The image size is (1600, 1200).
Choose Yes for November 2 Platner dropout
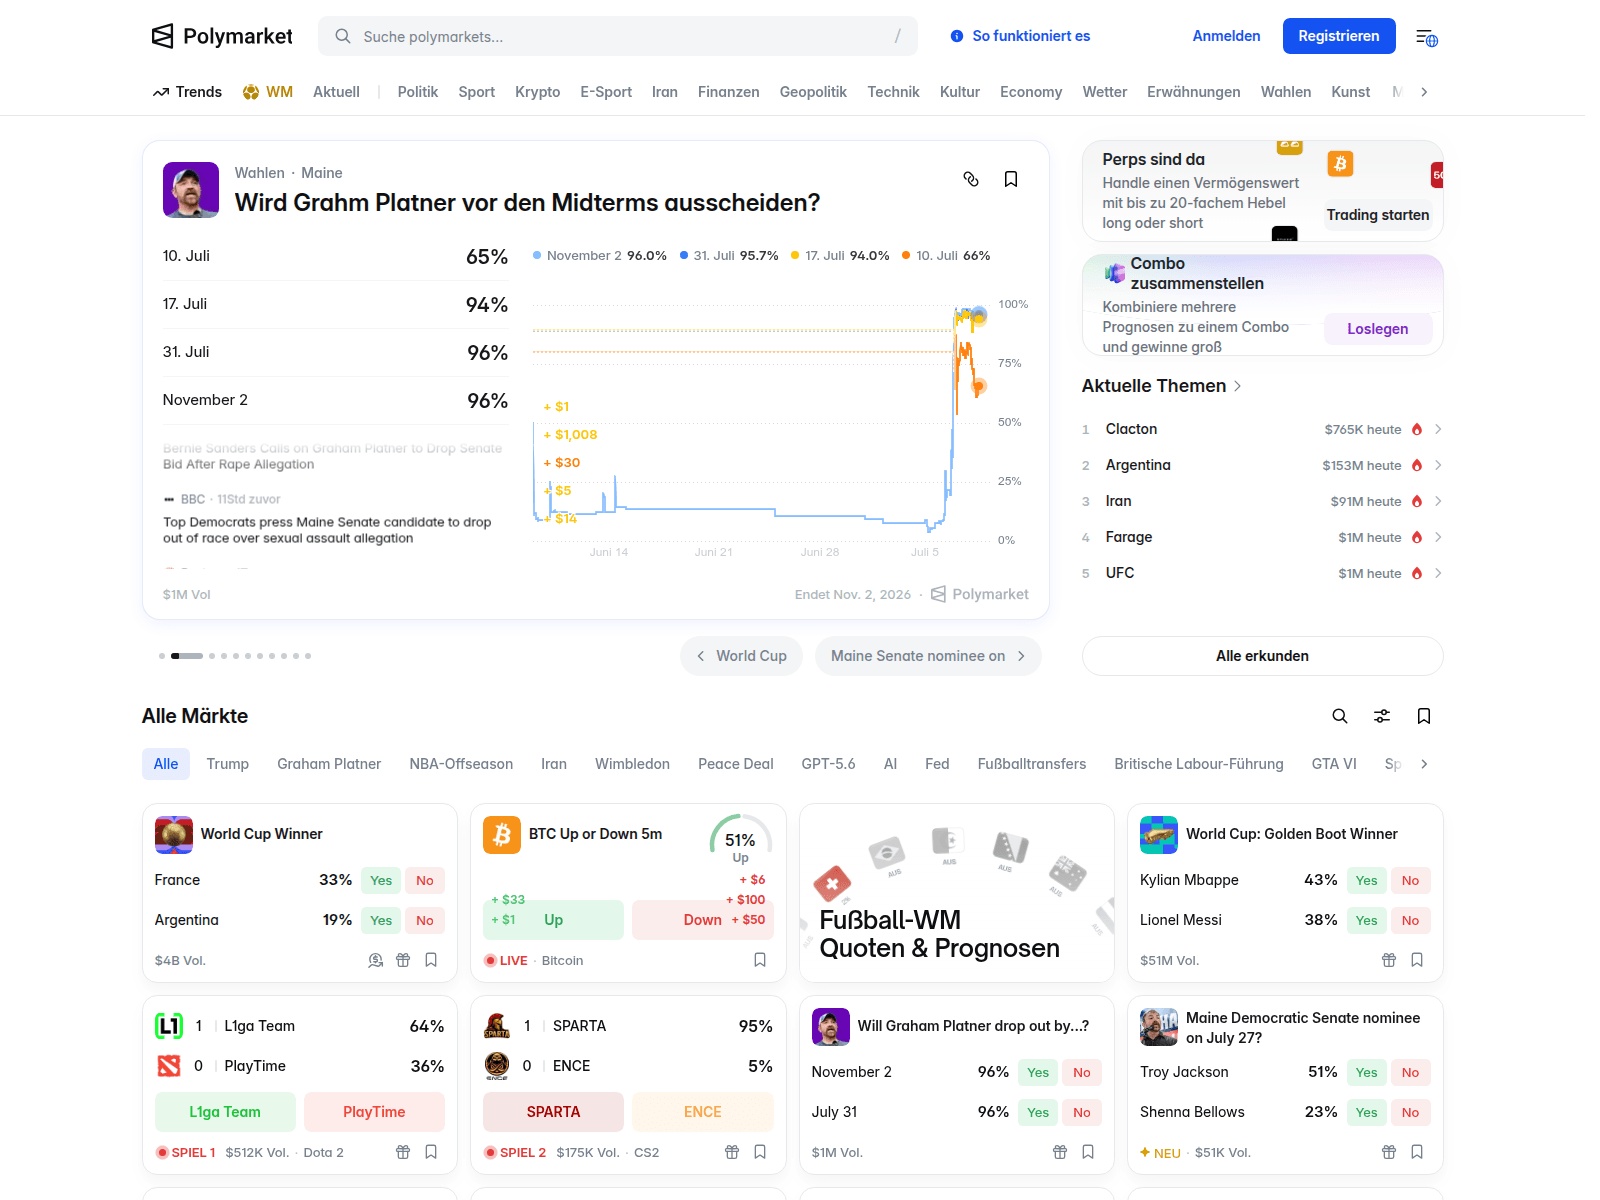(x=1038, y=1072)
